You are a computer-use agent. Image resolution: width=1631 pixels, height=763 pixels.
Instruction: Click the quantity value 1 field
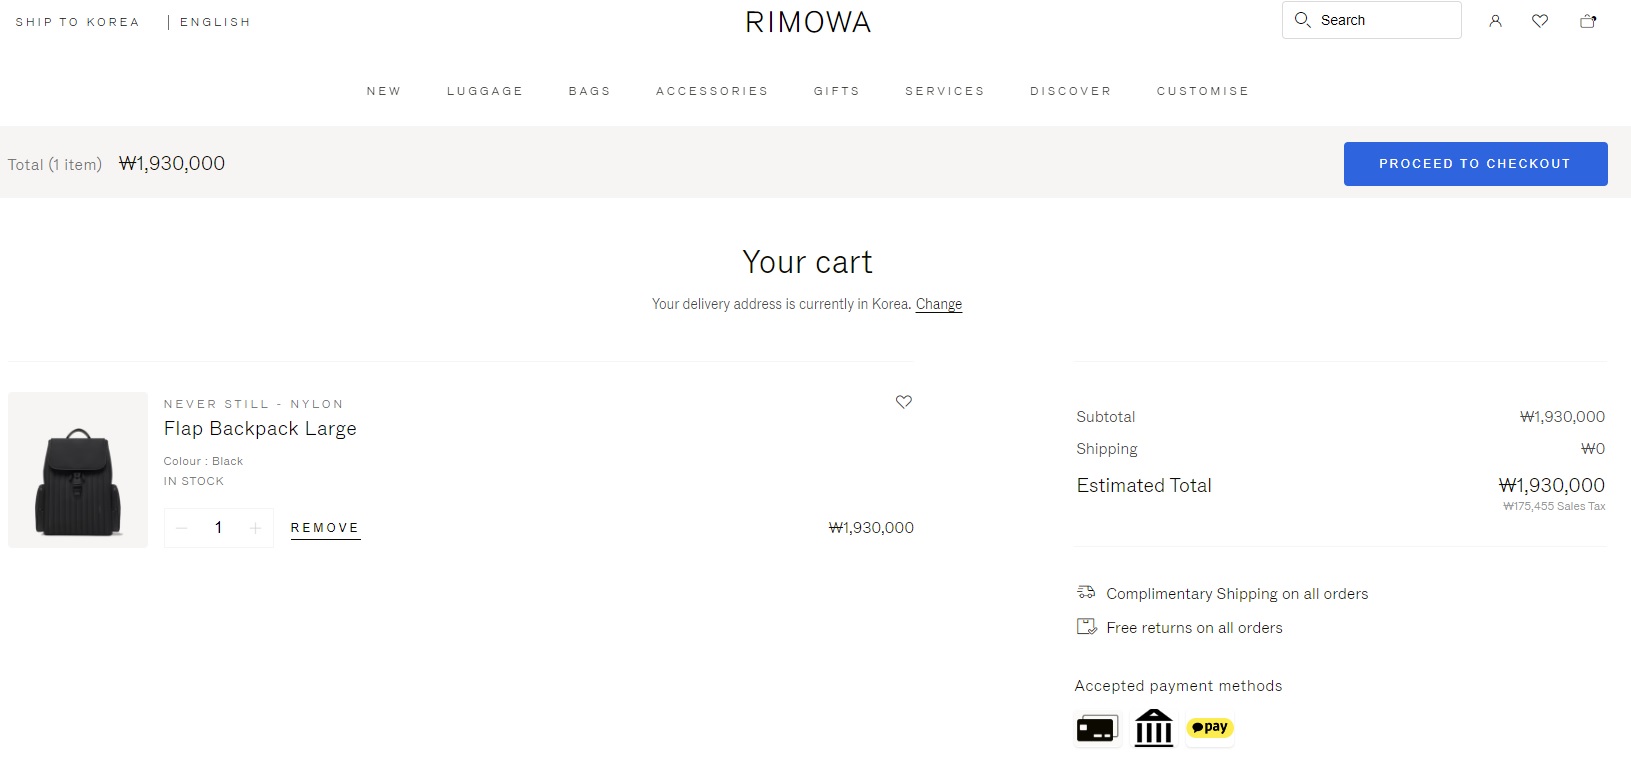[218, 528]
